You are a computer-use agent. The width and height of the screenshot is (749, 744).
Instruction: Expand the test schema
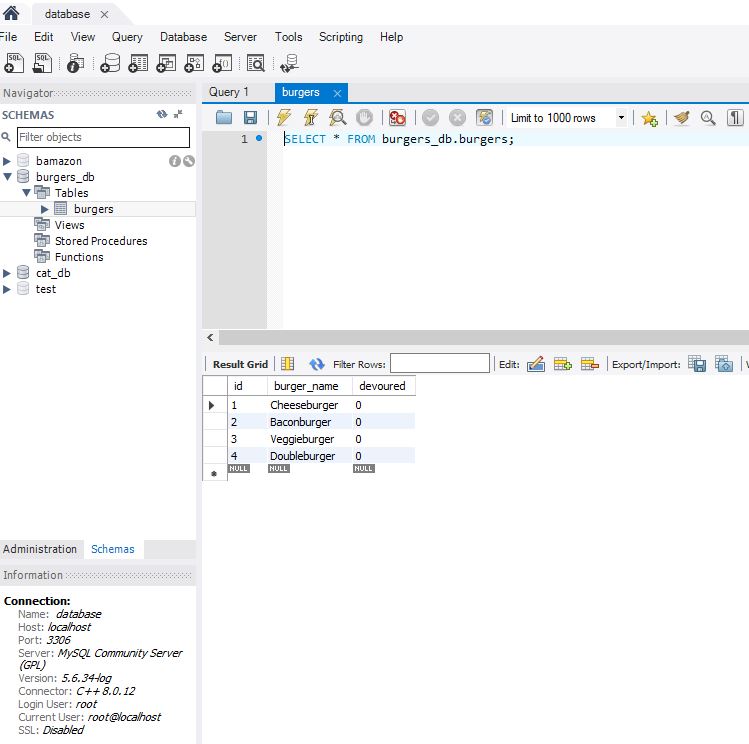pyautogui.click(x=7, y=289)
